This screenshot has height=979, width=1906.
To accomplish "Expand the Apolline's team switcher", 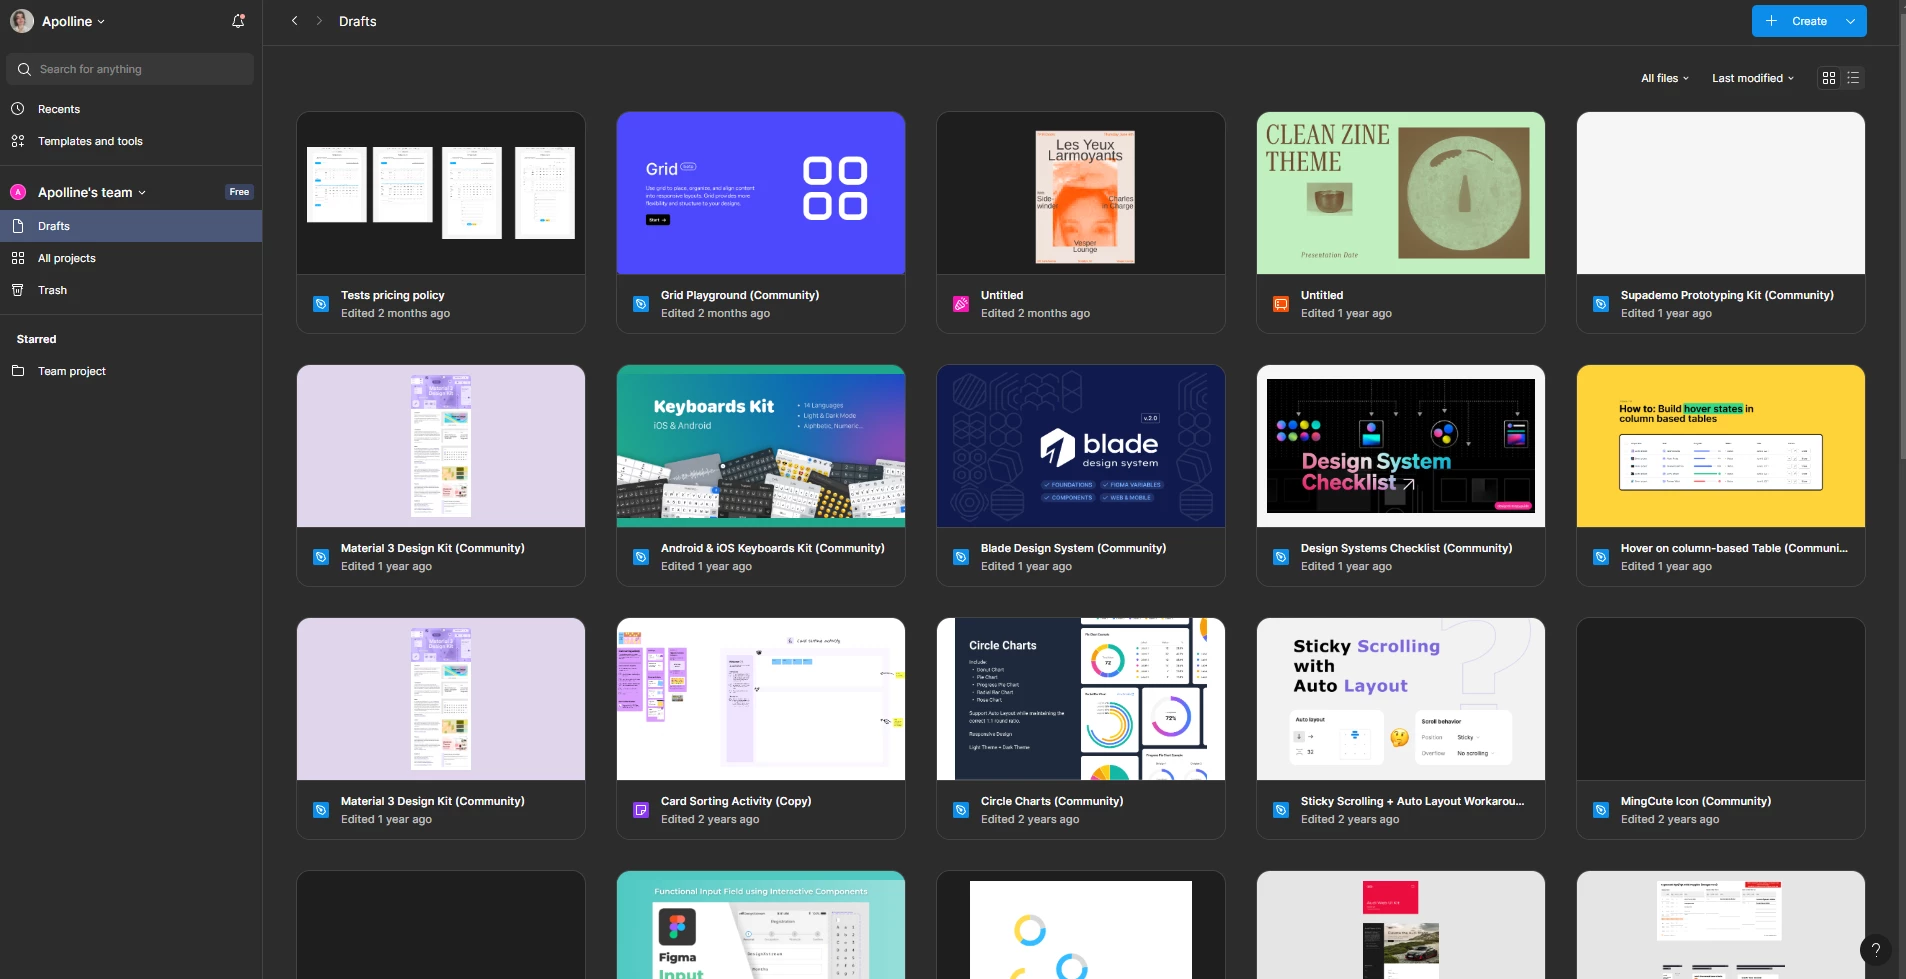I will pos(92,192).
